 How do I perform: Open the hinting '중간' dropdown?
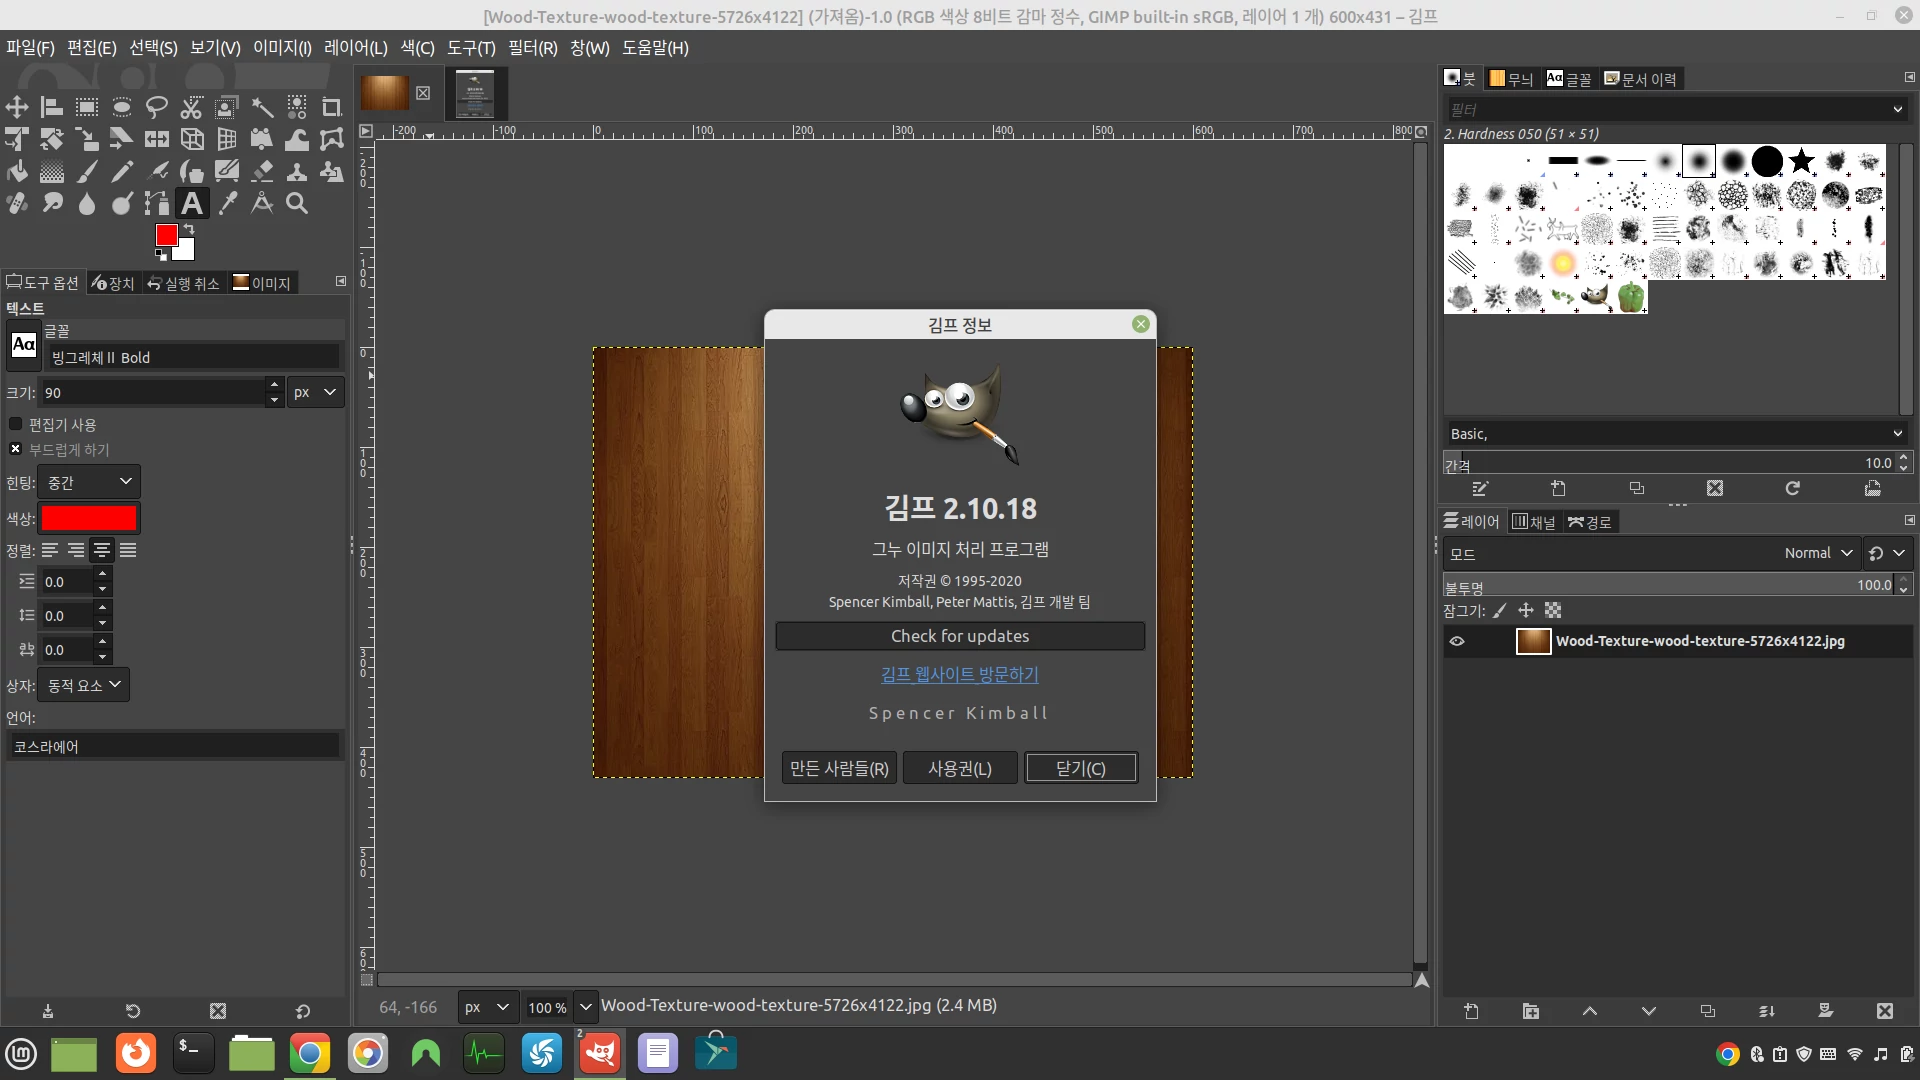click(89, 482)
